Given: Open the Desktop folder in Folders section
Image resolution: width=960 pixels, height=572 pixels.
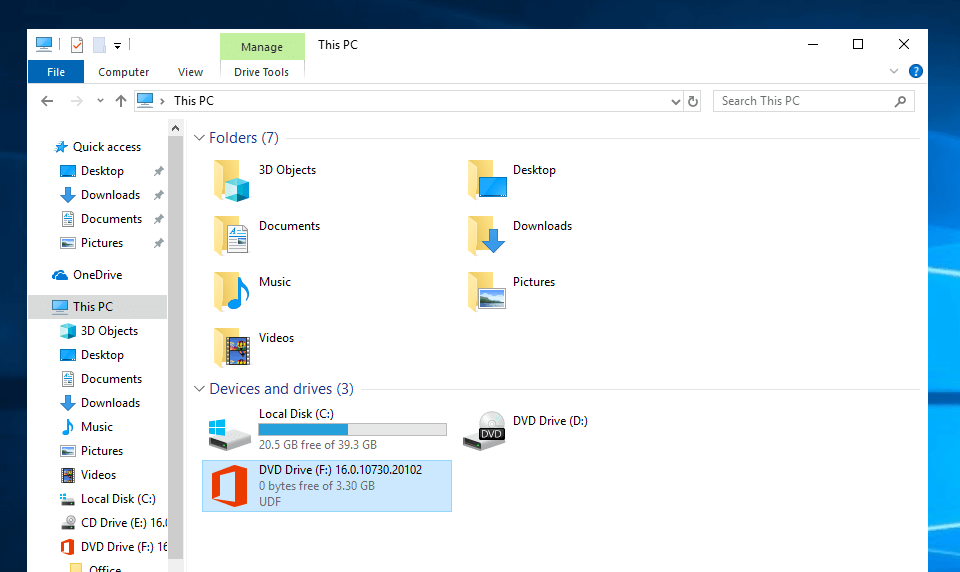Looking at the screenshot, I should tap(487, 180).
